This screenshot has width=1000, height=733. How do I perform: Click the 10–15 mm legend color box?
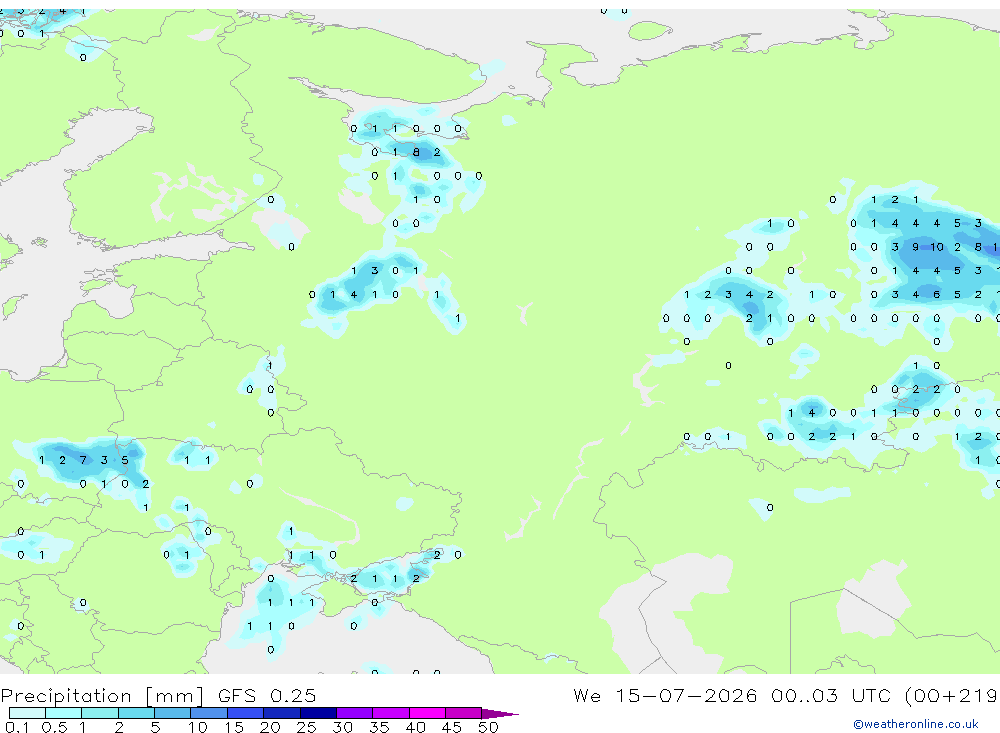pyautogui.click(x=209, y=713)
